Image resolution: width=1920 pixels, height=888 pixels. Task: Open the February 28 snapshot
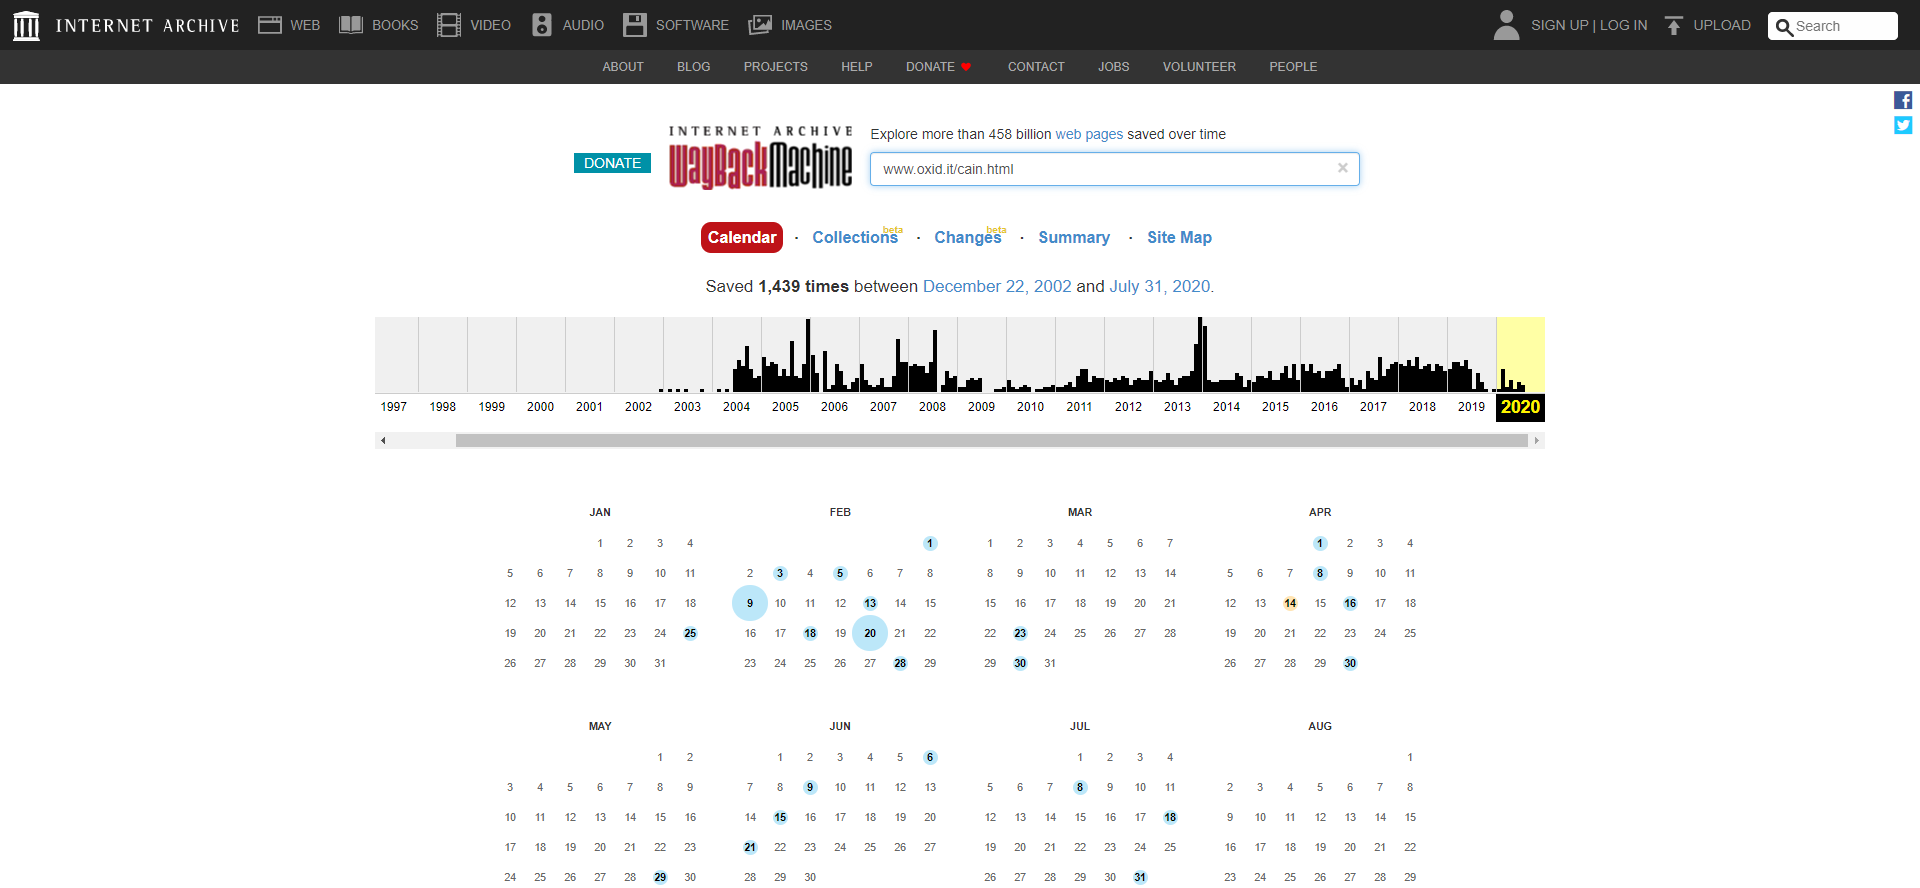(900, 663)
